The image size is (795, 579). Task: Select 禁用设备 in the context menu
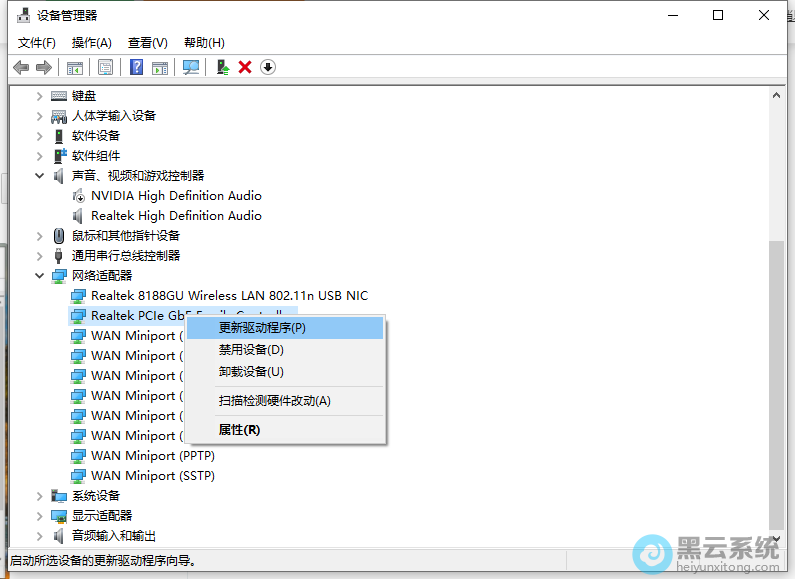251,350
